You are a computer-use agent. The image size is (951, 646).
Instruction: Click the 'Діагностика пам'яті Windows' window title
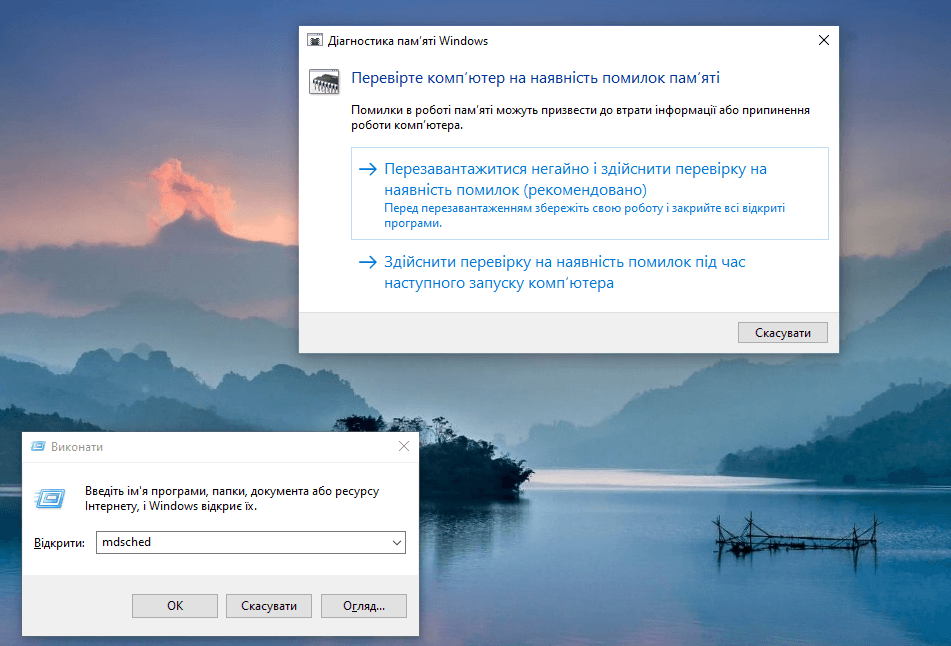(x=408, y=41)
